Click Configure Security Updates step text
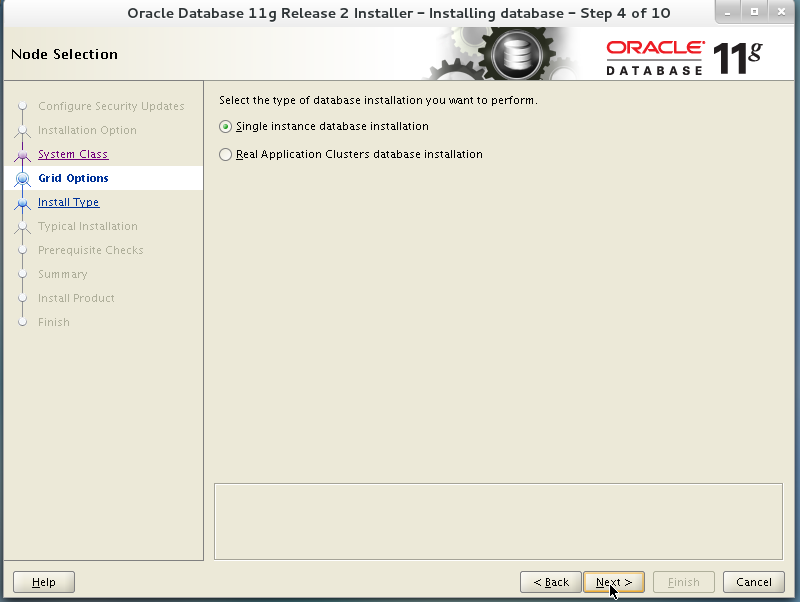Screen dimensions: 800x602 pos(111,106)
